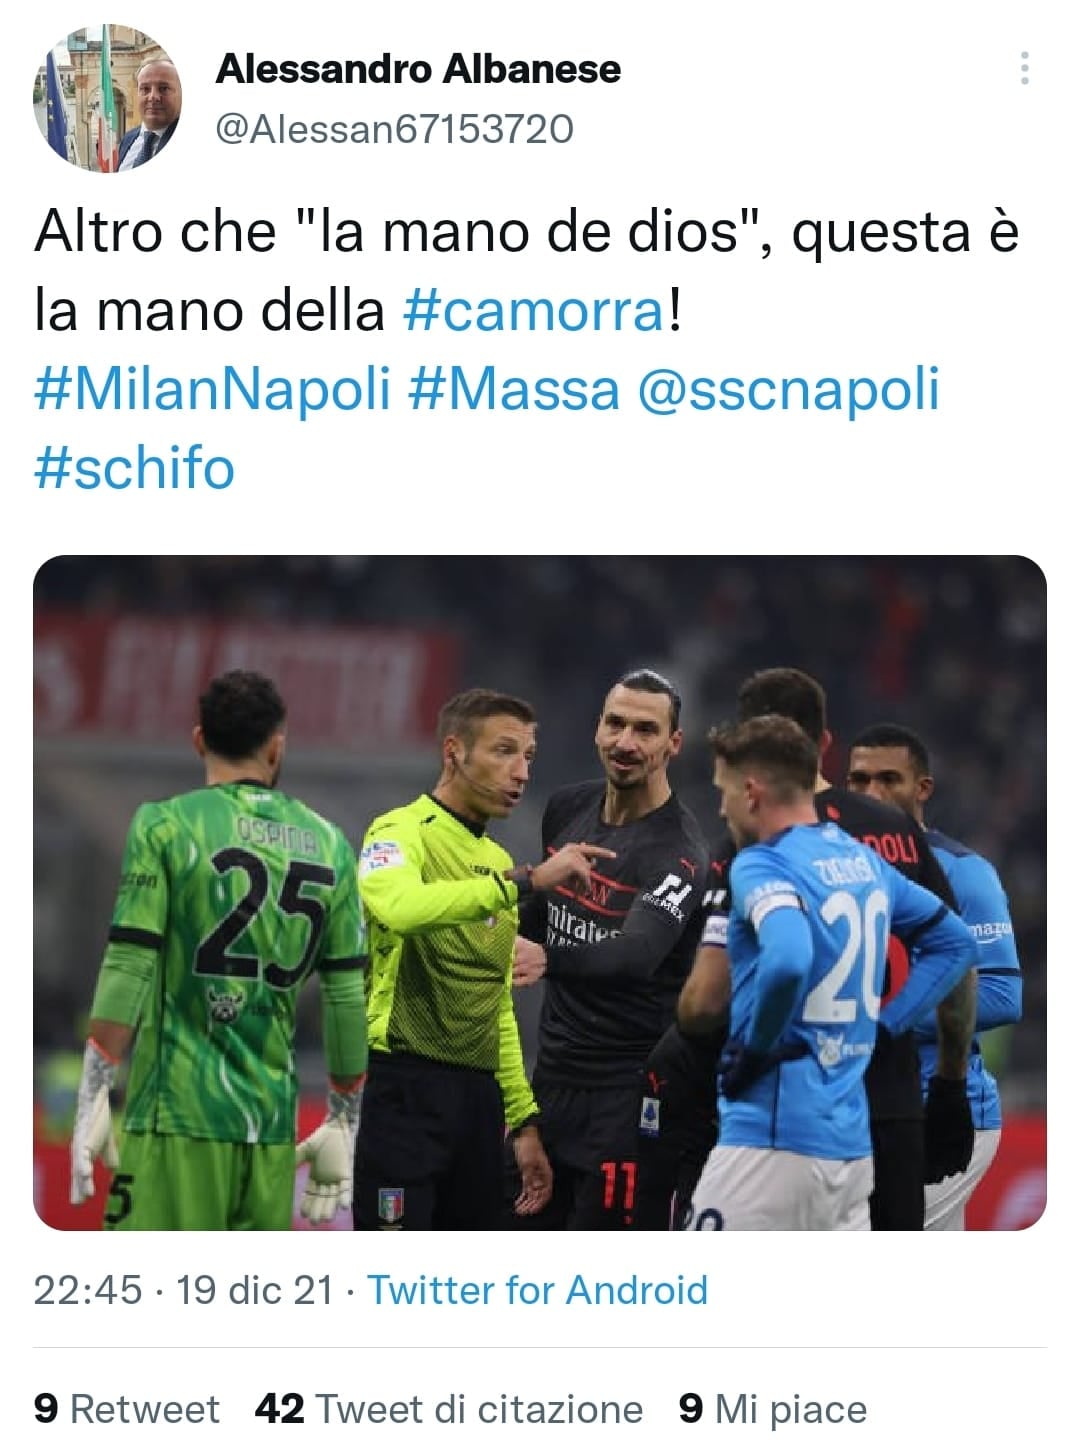This screenshot has height=1454, width=1080.
Task: Open the attached match photo
Action: (x=540, y=893)
